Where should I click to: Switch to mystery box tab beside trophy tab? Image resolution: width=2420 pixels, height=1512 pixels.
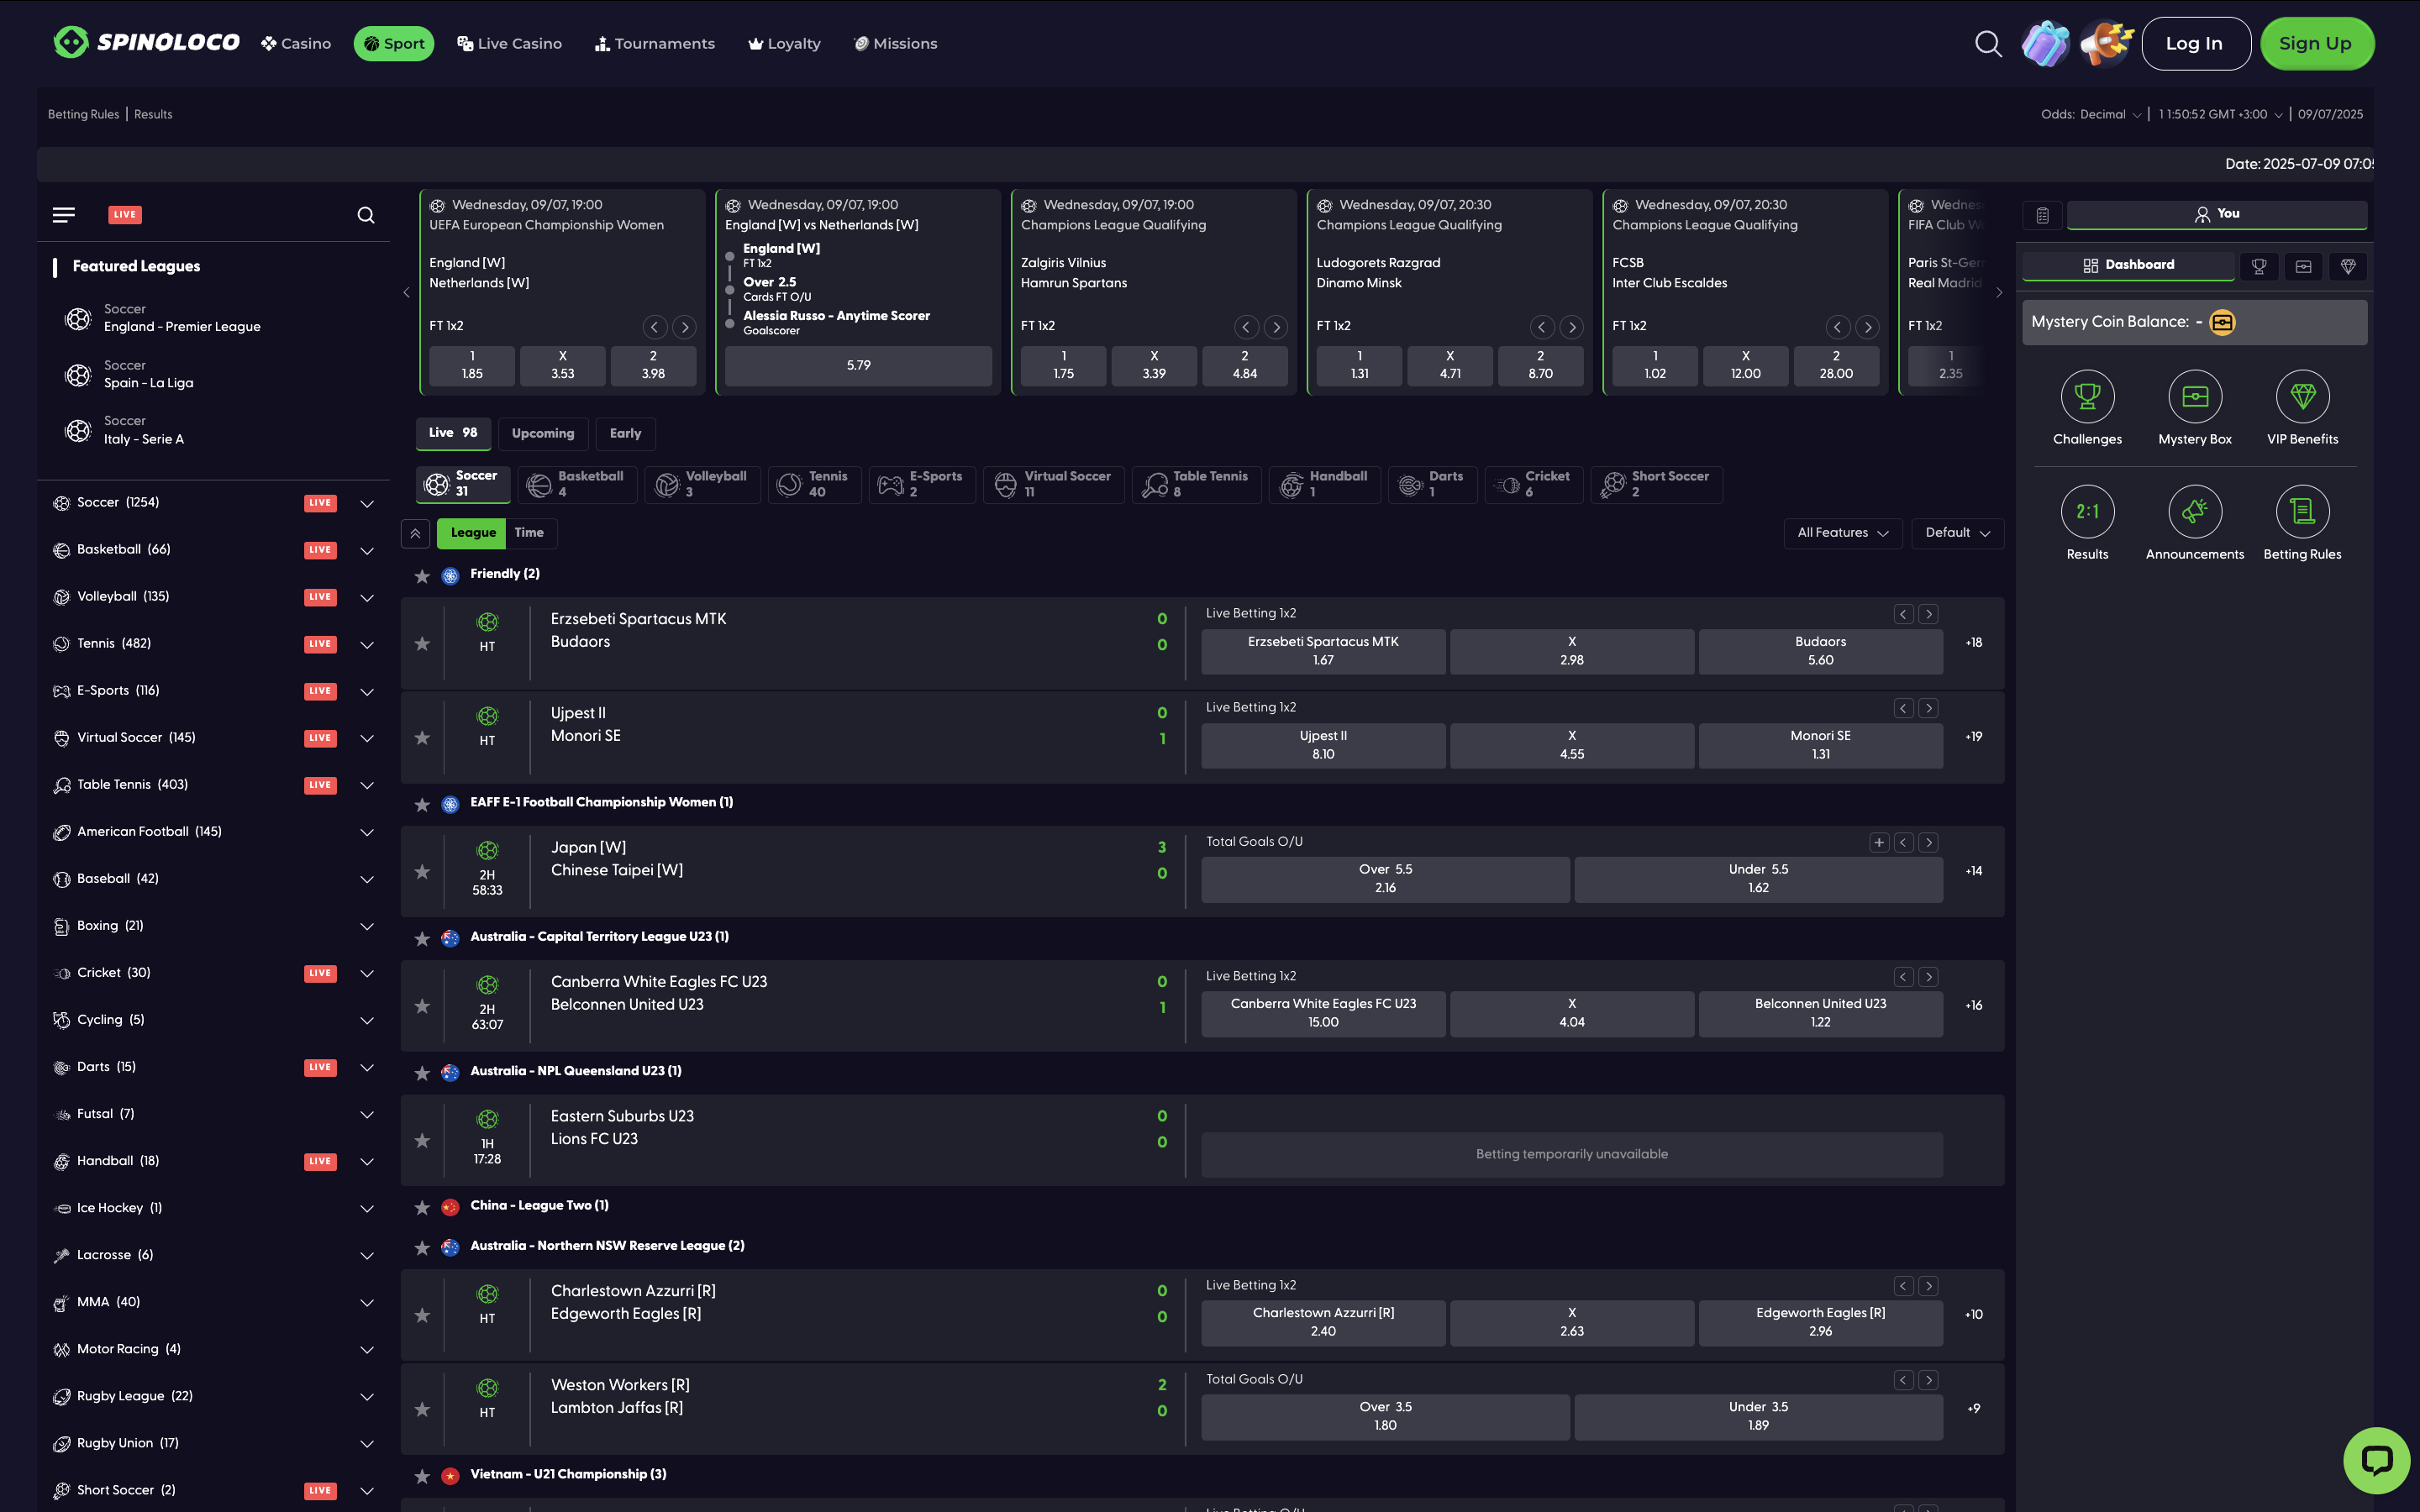(2303, 266)
